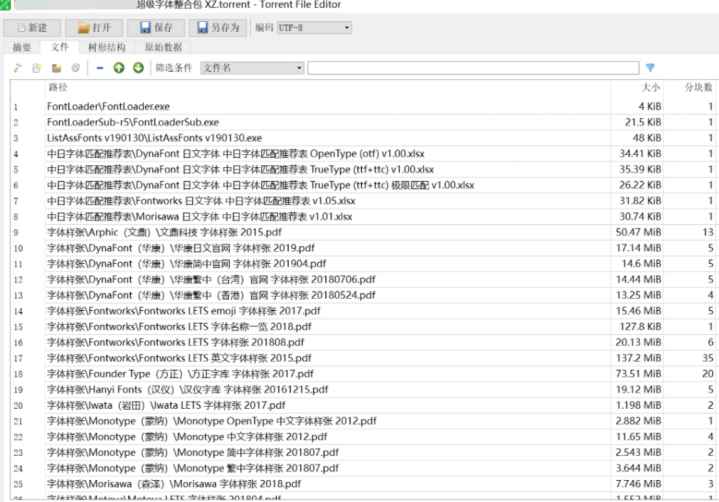Click the add folder icon in toolbar
The width and height of the screenshot is (719, 502).
pos(57,68)
